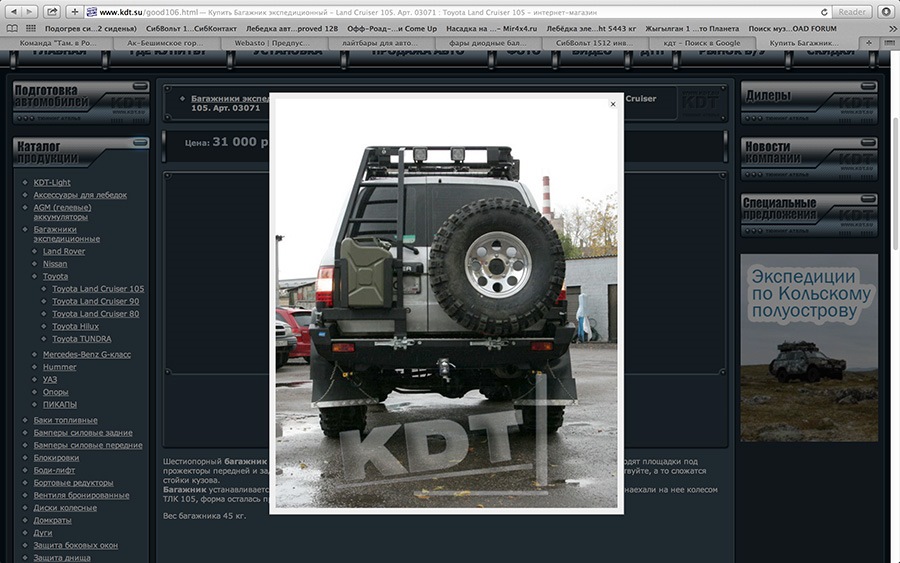Collapse the Специальные предложения panel toggle
This screenshot has width=900, height=563.
click(868, 199)
